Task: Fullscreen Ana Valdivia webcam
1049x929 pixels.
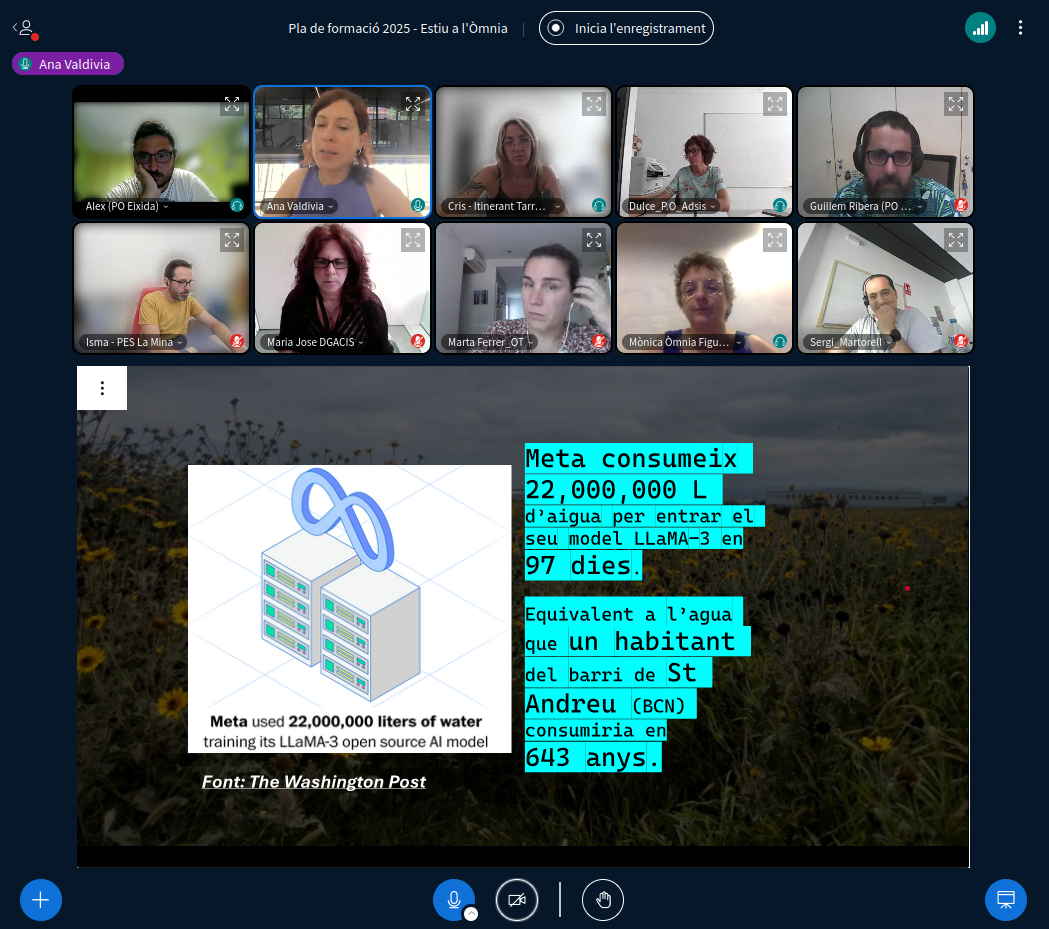Action: (x=413, y=104)
